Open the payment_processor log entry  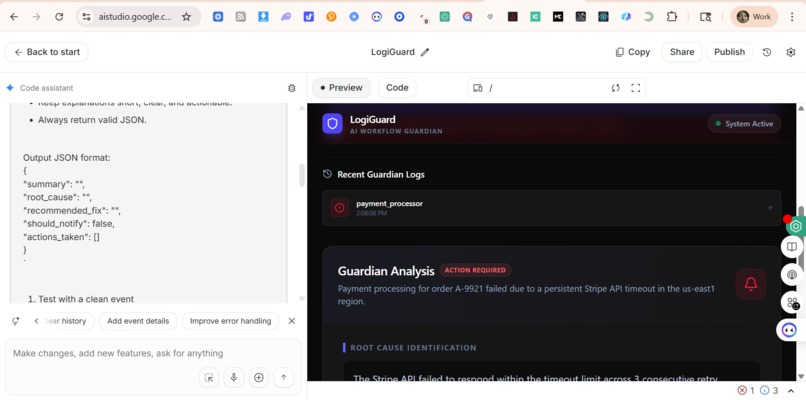click(x=552, y=208)
